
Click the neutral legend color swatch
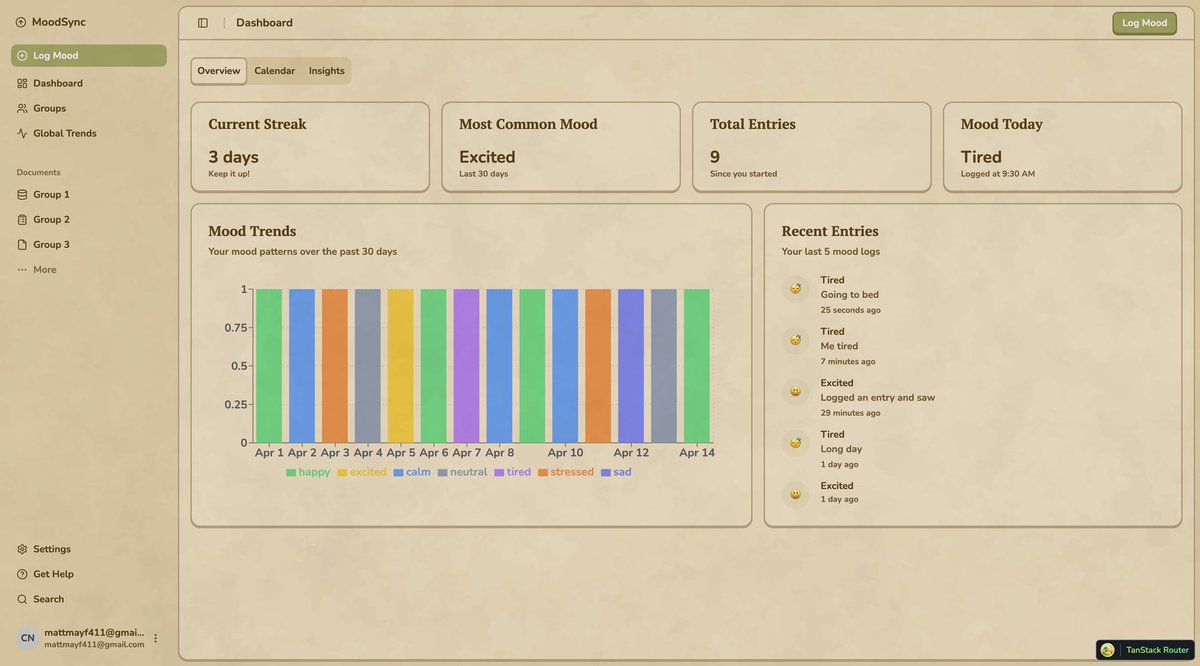tap(442, 472)
